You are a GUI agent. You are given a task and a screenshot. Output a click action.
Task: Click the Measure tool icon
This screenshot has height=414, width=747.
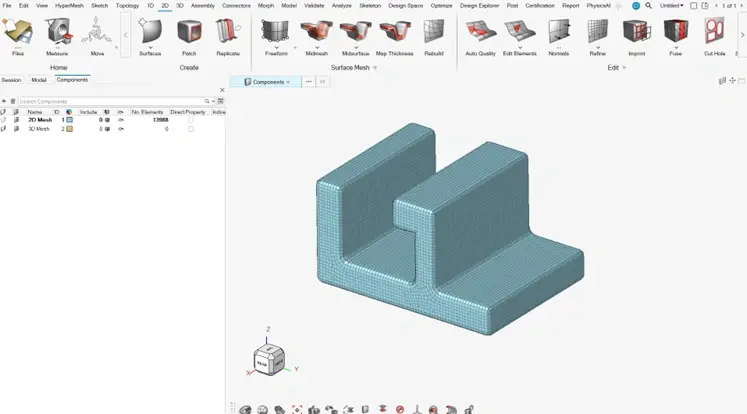57,35
